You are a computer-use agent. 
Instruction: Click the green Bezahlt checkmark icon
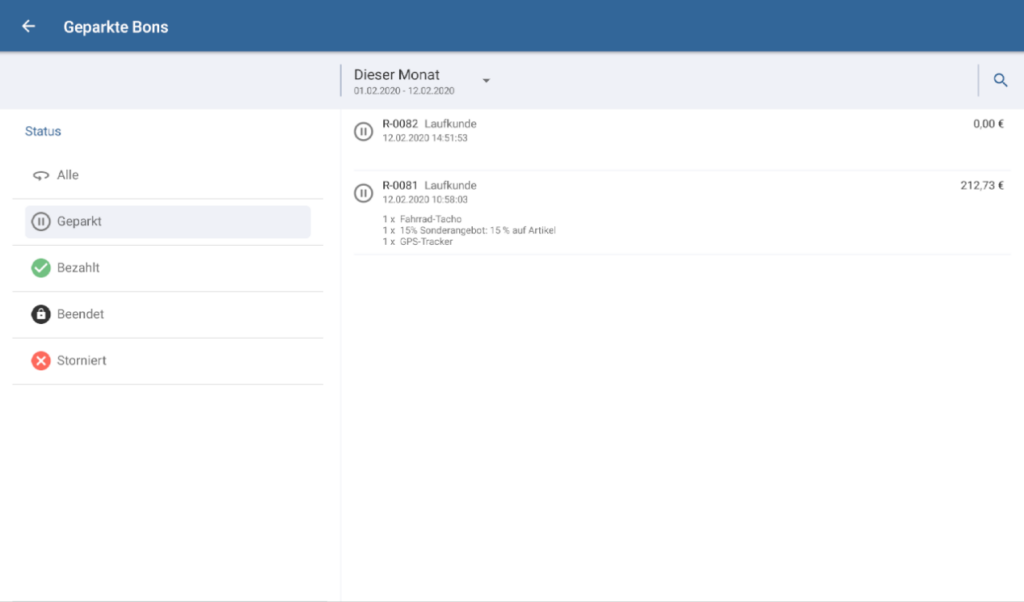coord(41,268)
